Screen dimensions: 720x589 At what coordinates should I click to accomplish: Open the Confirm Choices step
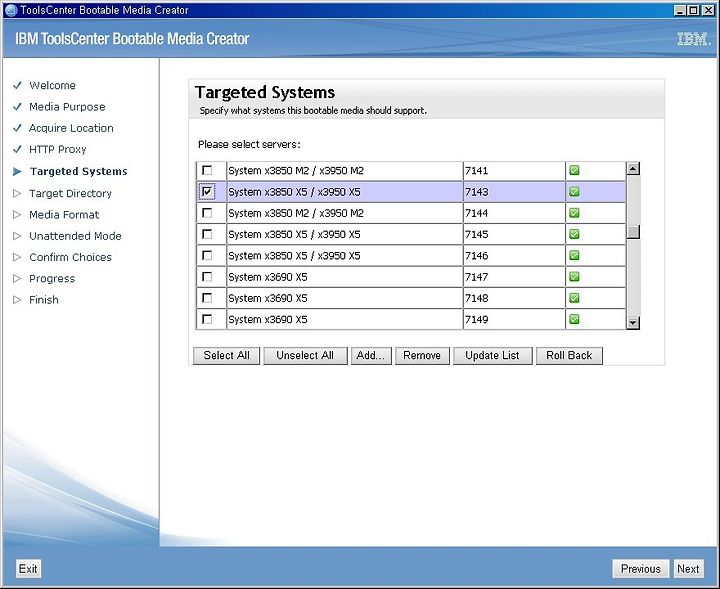(70, 257)
